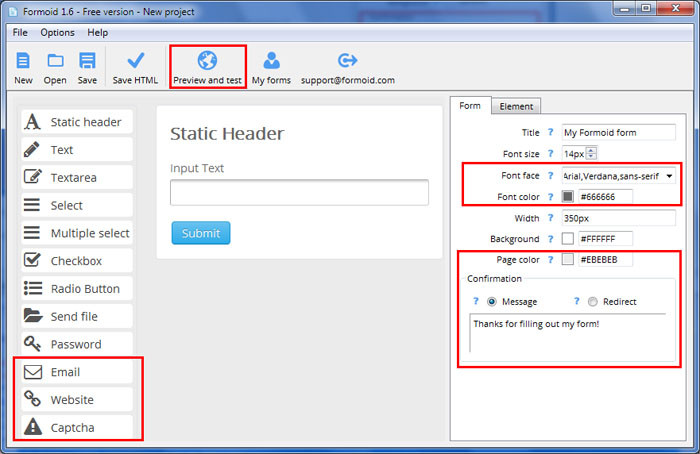Open the Options menu
This screenshot has height=454, width=700.
(x=57, y=33)
